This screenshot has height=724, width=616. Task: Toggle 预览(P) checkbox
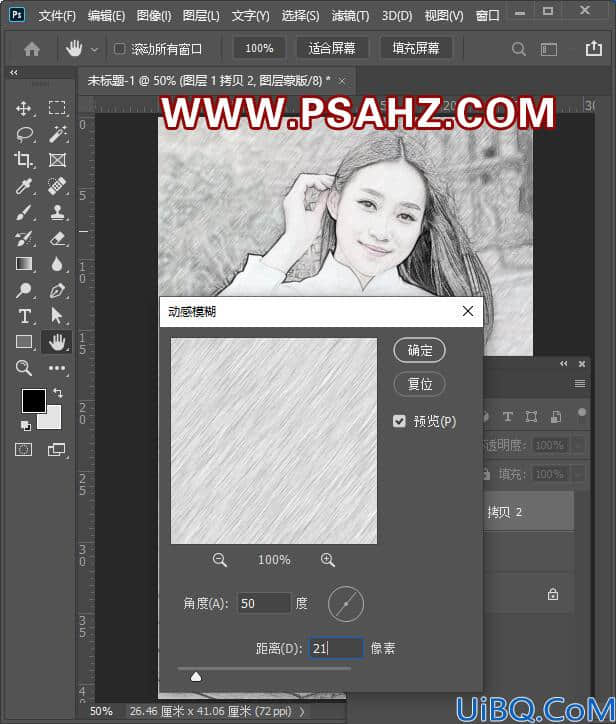399,421
